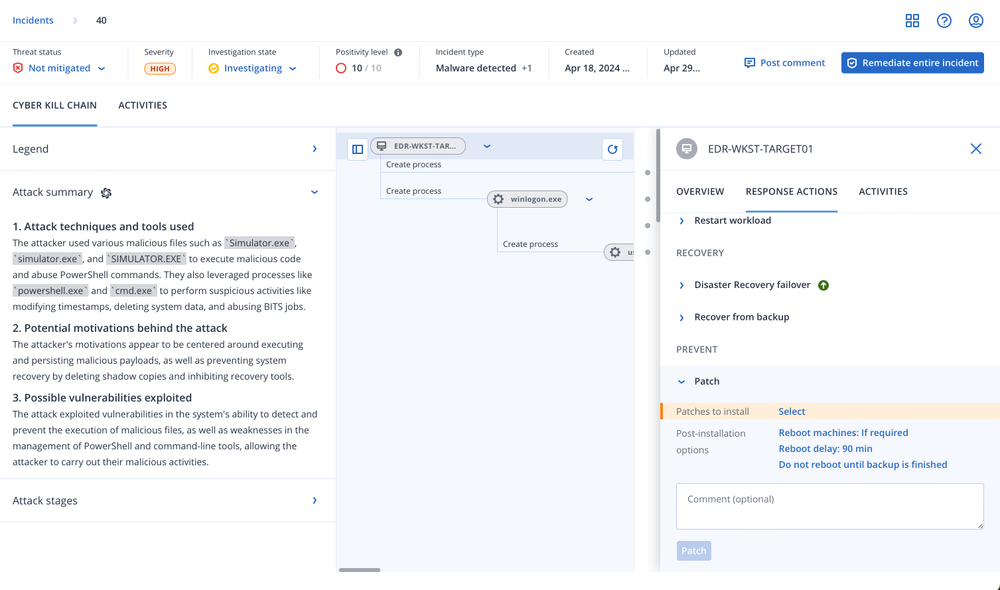This screenshot has width=1000, height=590.
Task: Go back to Incidents breadcrumb
Action: click(33, 20)
